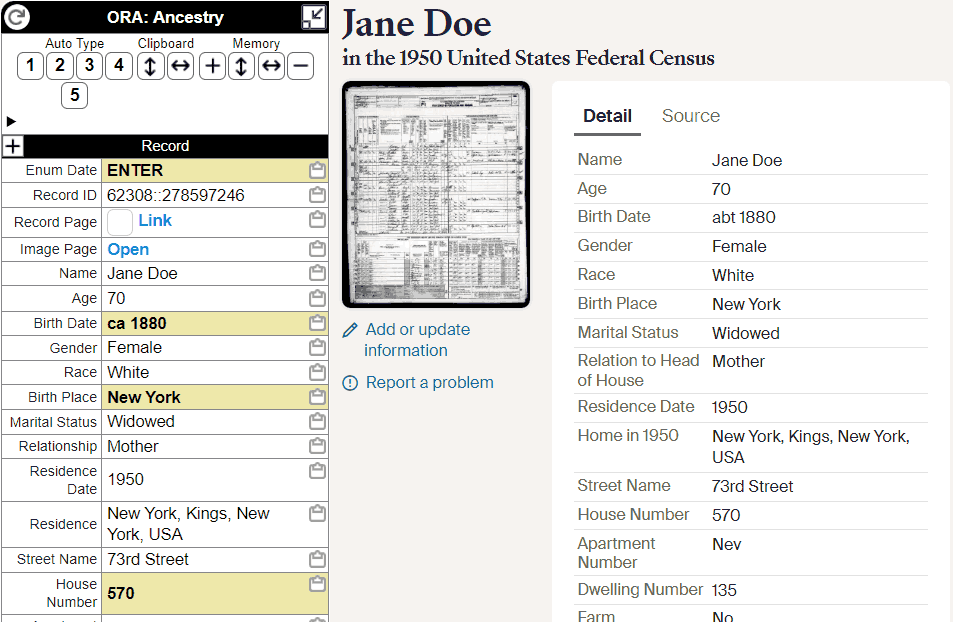
Task: Click Auto Type button 2
Action: pyautogui.click(x=60, y=65)
